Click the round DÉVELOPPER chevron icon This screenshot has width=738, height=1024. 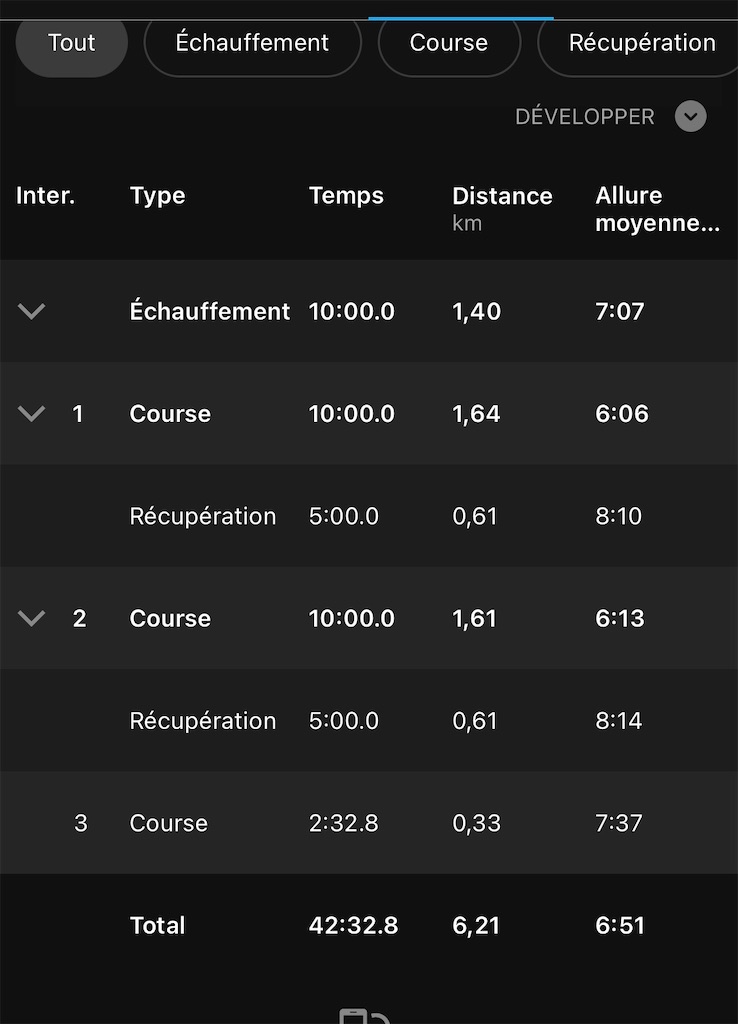[x=690, y=116]
